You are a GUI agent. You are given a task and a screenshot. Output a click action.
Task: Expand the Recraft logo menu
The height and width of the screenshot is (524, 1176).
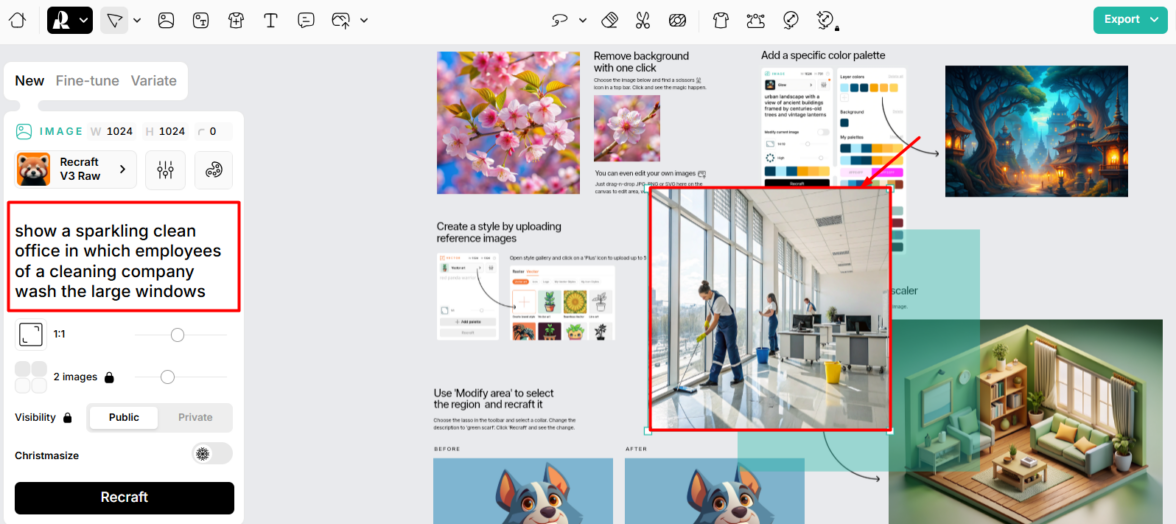click(x=70, y=20)
